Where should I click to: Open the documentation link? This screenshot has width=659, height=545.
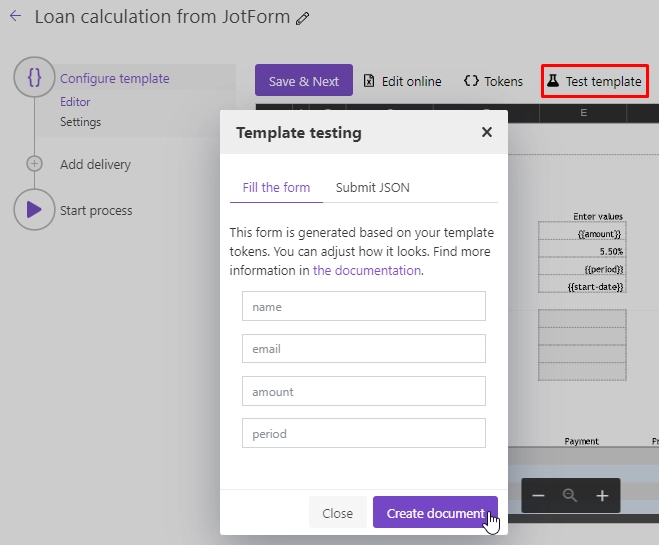point(367,270)
